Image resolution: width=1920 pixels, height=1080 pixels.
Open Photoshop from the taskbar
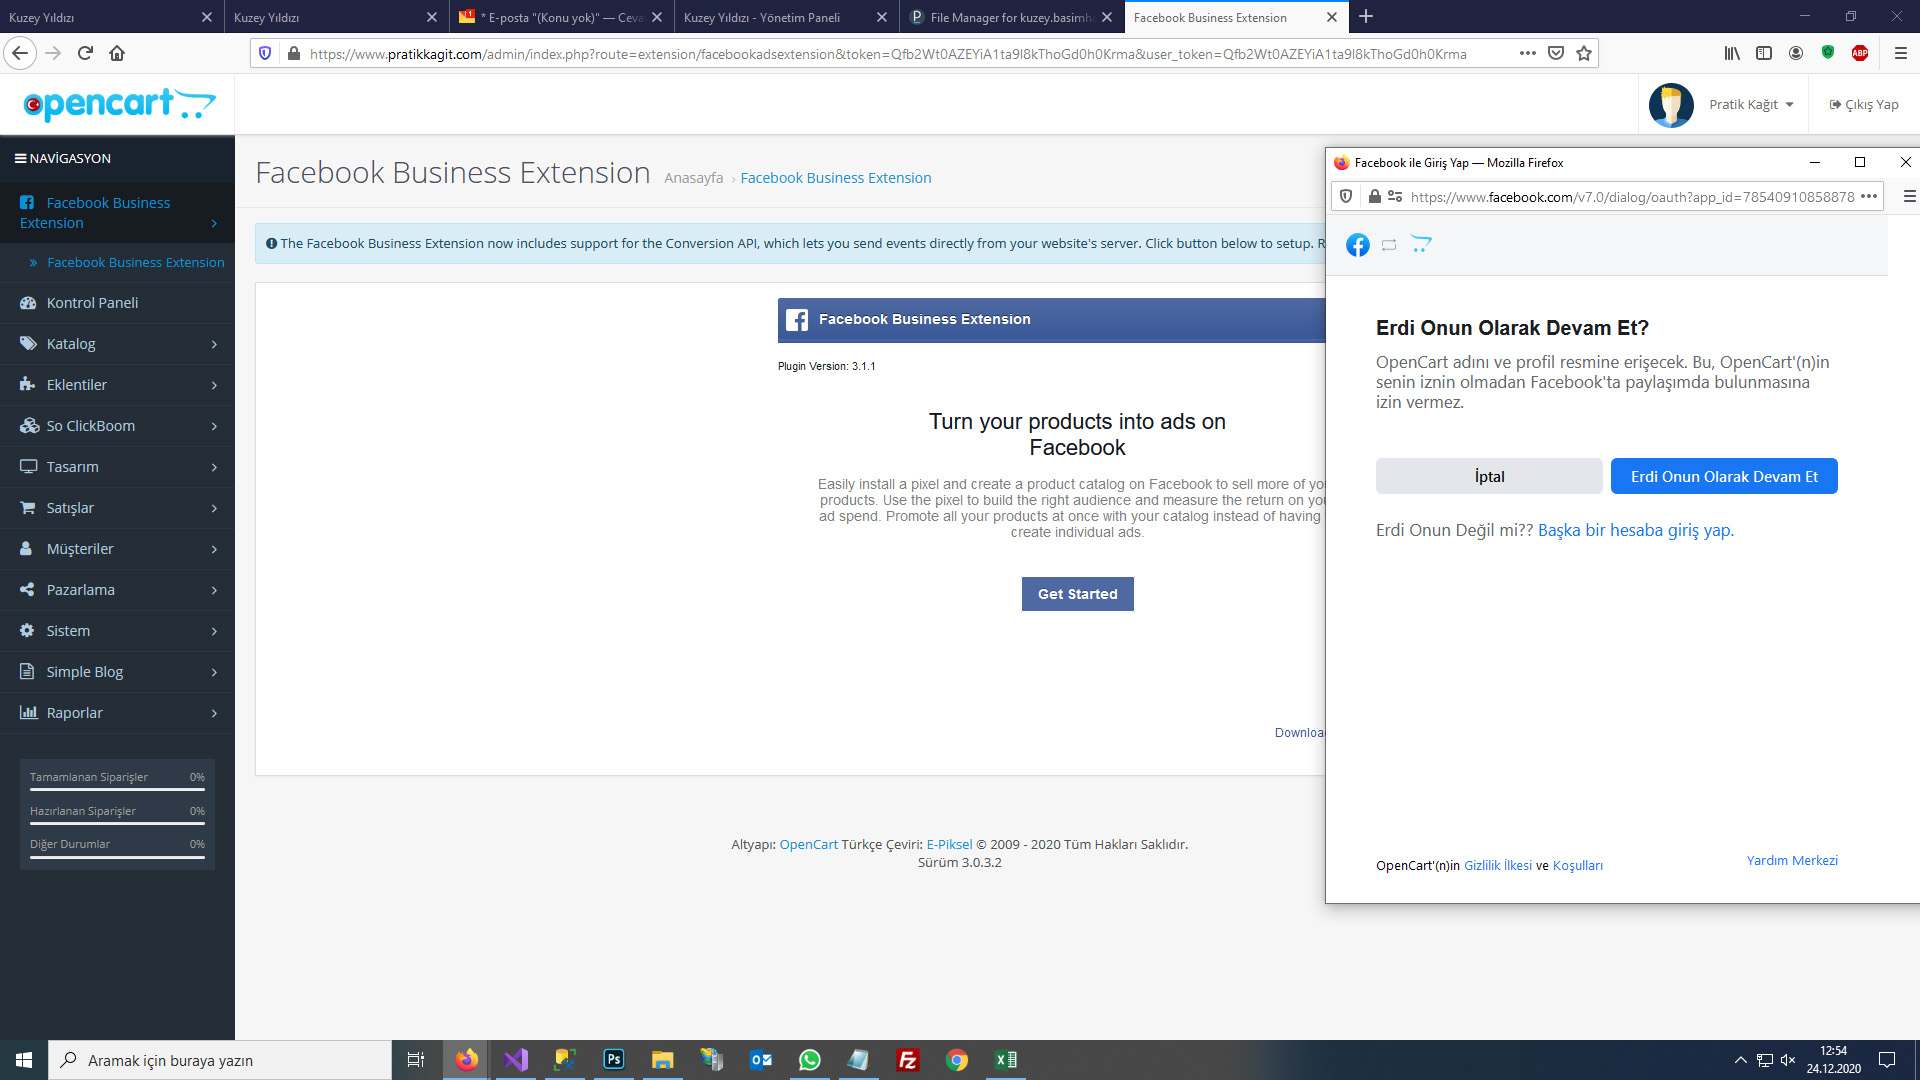point(614,1060)
